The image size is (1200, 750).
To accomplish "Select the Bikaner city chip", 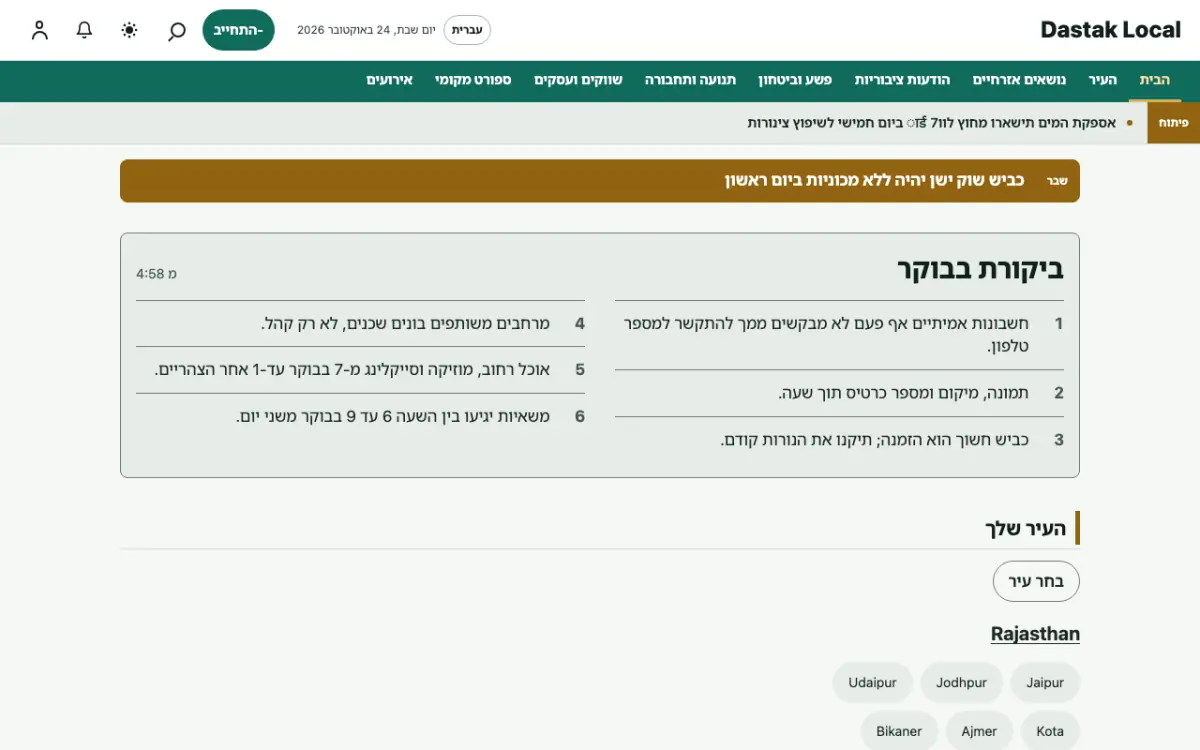I will 899,731.
